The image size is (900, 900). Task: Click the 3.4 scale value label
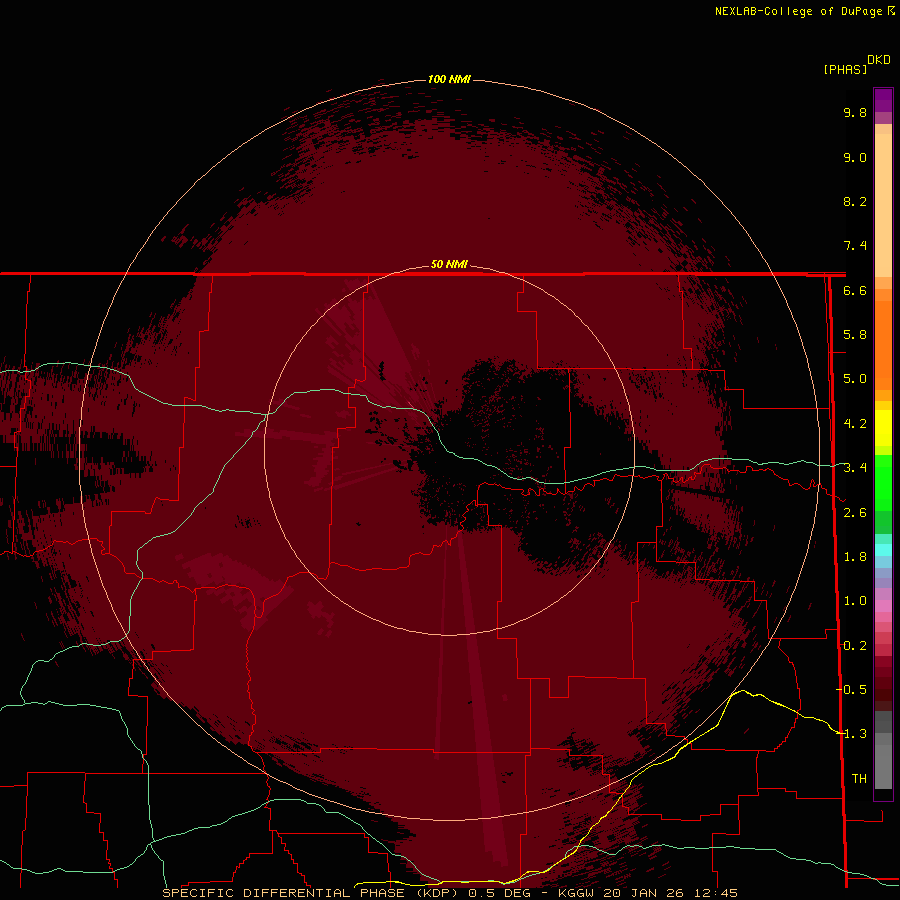tap(855, 468)
